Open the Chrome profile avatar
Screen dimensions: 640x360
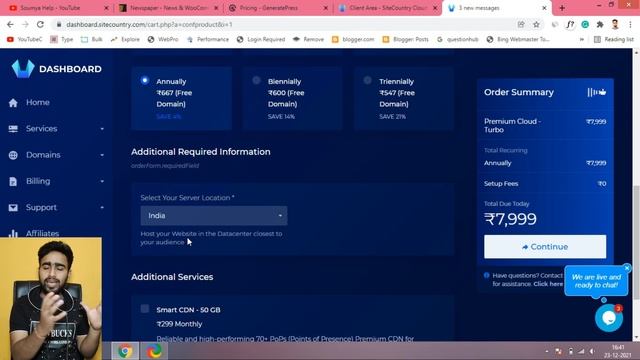(615, 24)
